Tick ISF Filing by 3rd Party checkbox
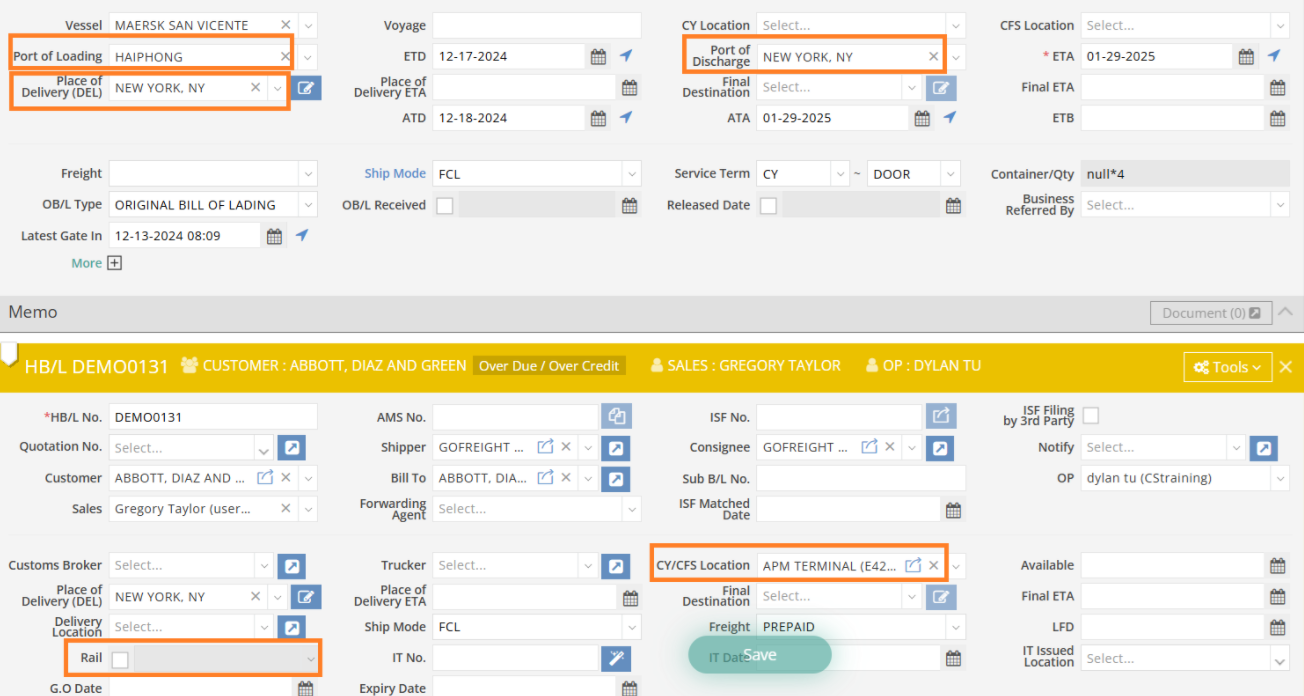Viewport: 1304px width, 696px height. (1090, 415)
